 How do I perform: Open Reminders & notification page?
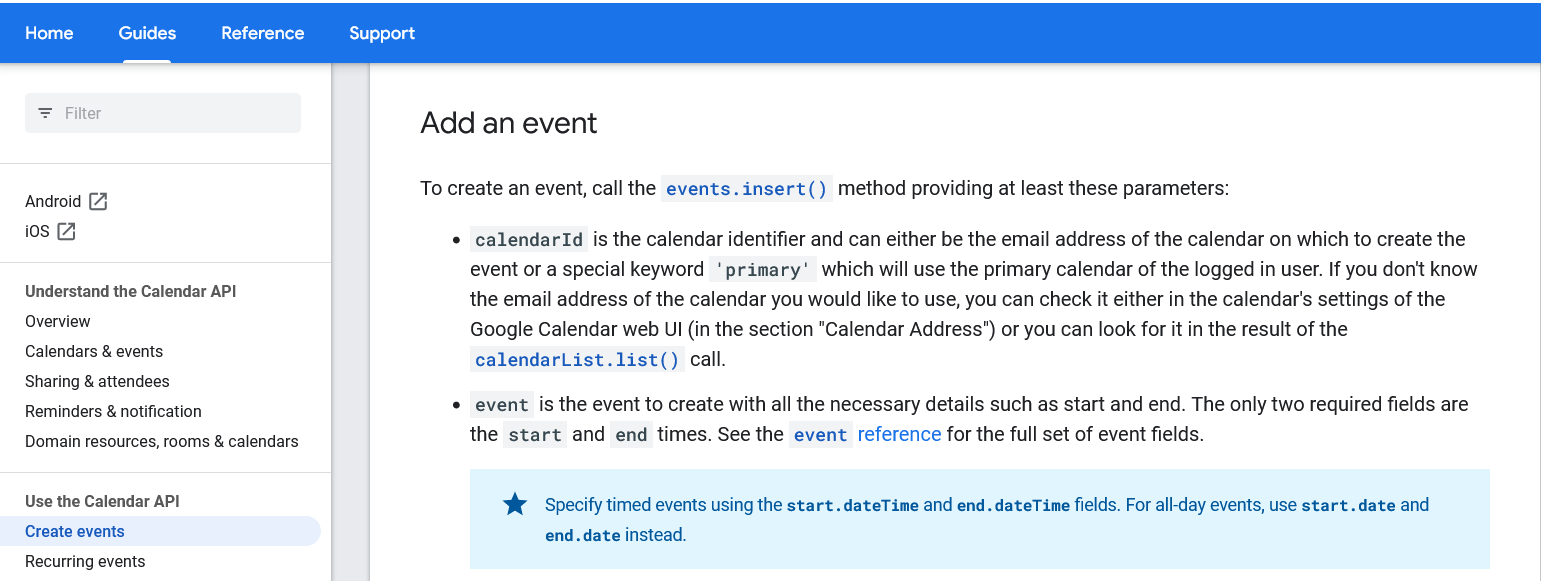click(113, 411)
